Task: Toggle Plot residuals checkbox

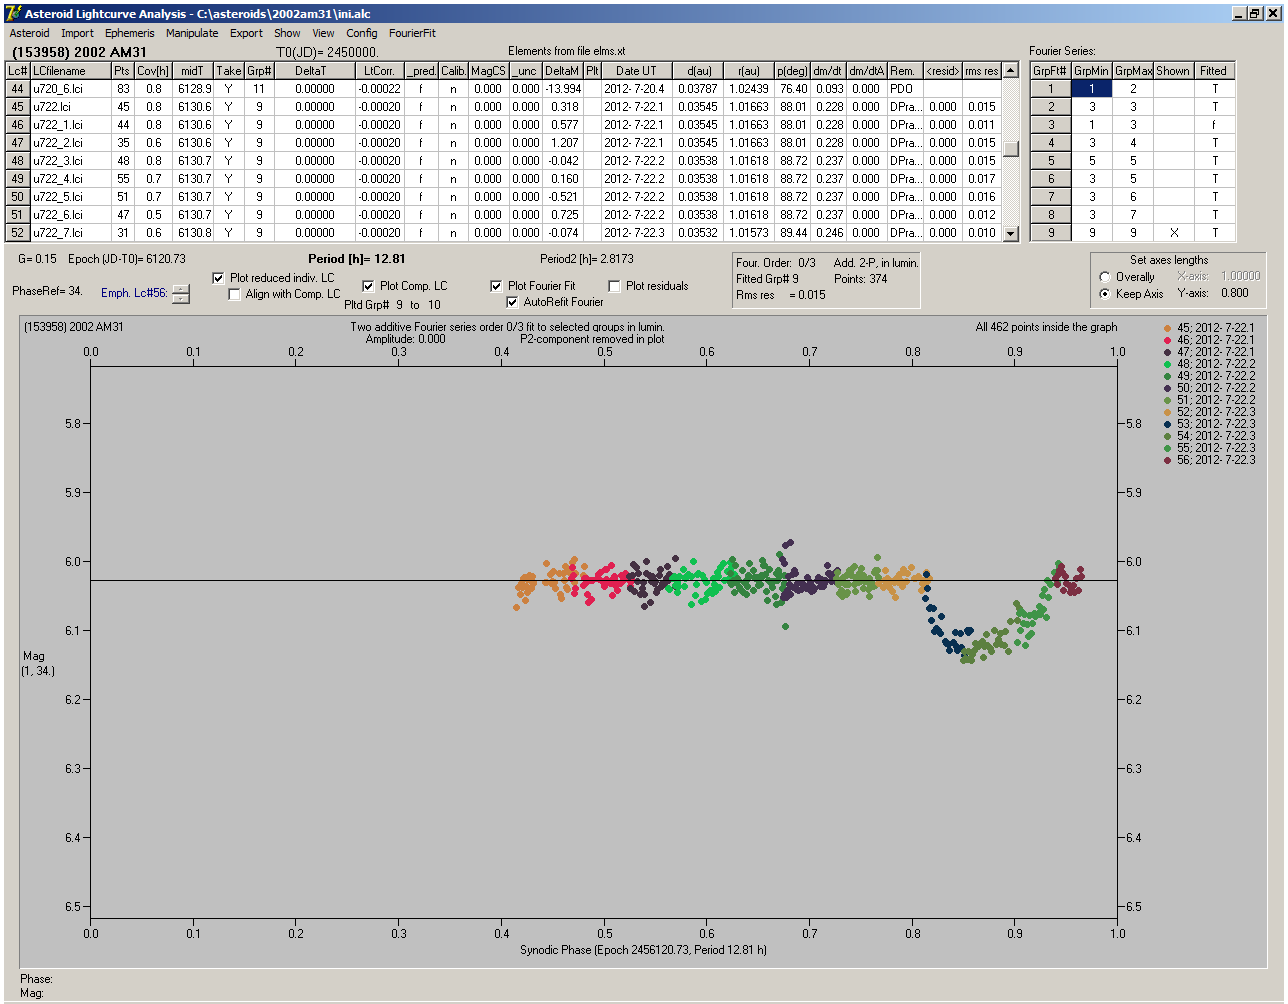Action: (614, 286)
